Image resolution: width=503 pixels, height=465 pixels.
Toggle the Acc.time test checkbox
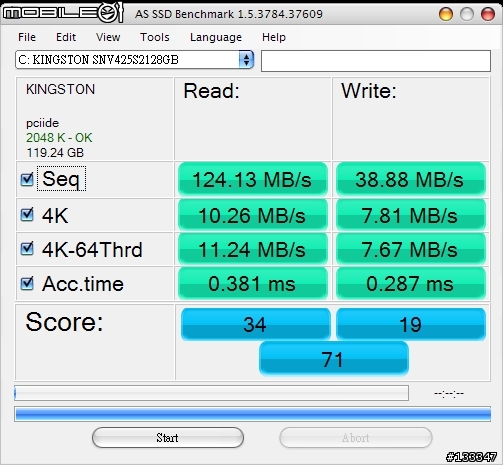point(27,284)
